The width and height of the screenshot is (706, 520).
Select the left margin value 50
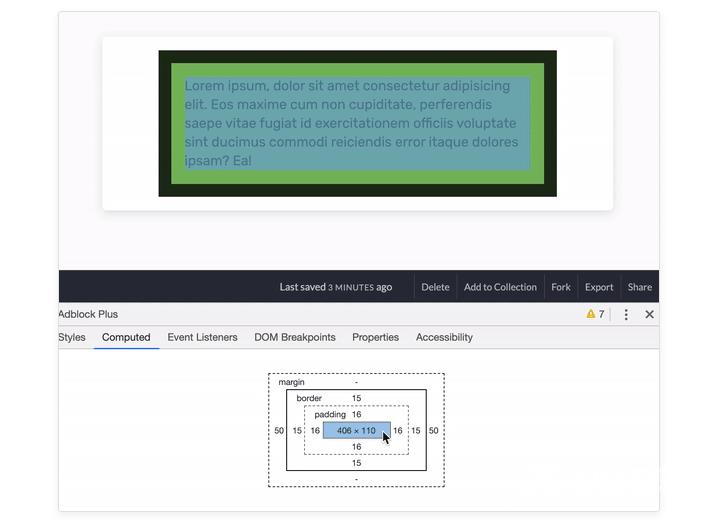point(279,431)
